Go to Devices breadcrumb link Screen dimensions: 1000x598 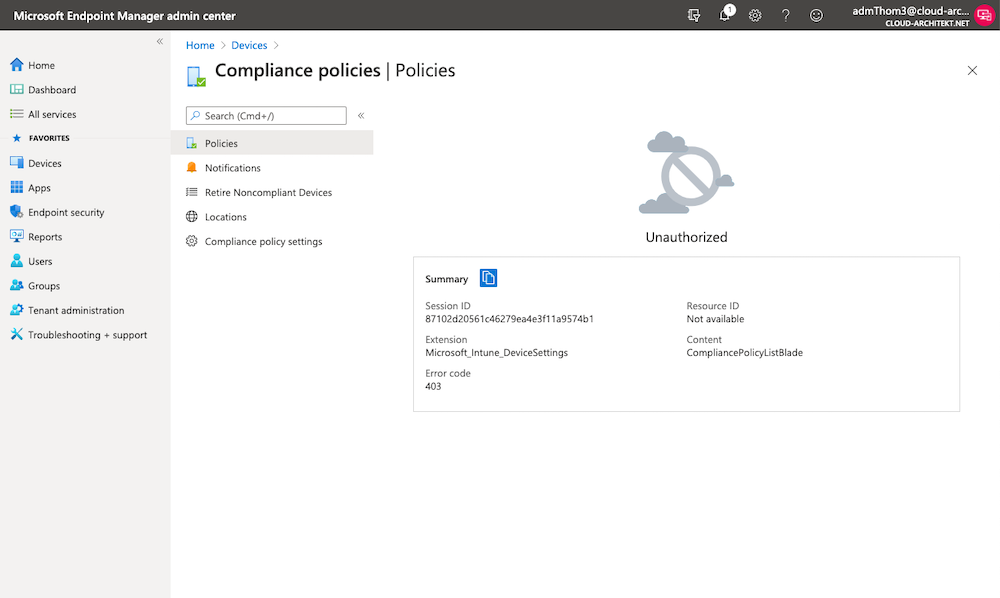[x=249, y=45]
